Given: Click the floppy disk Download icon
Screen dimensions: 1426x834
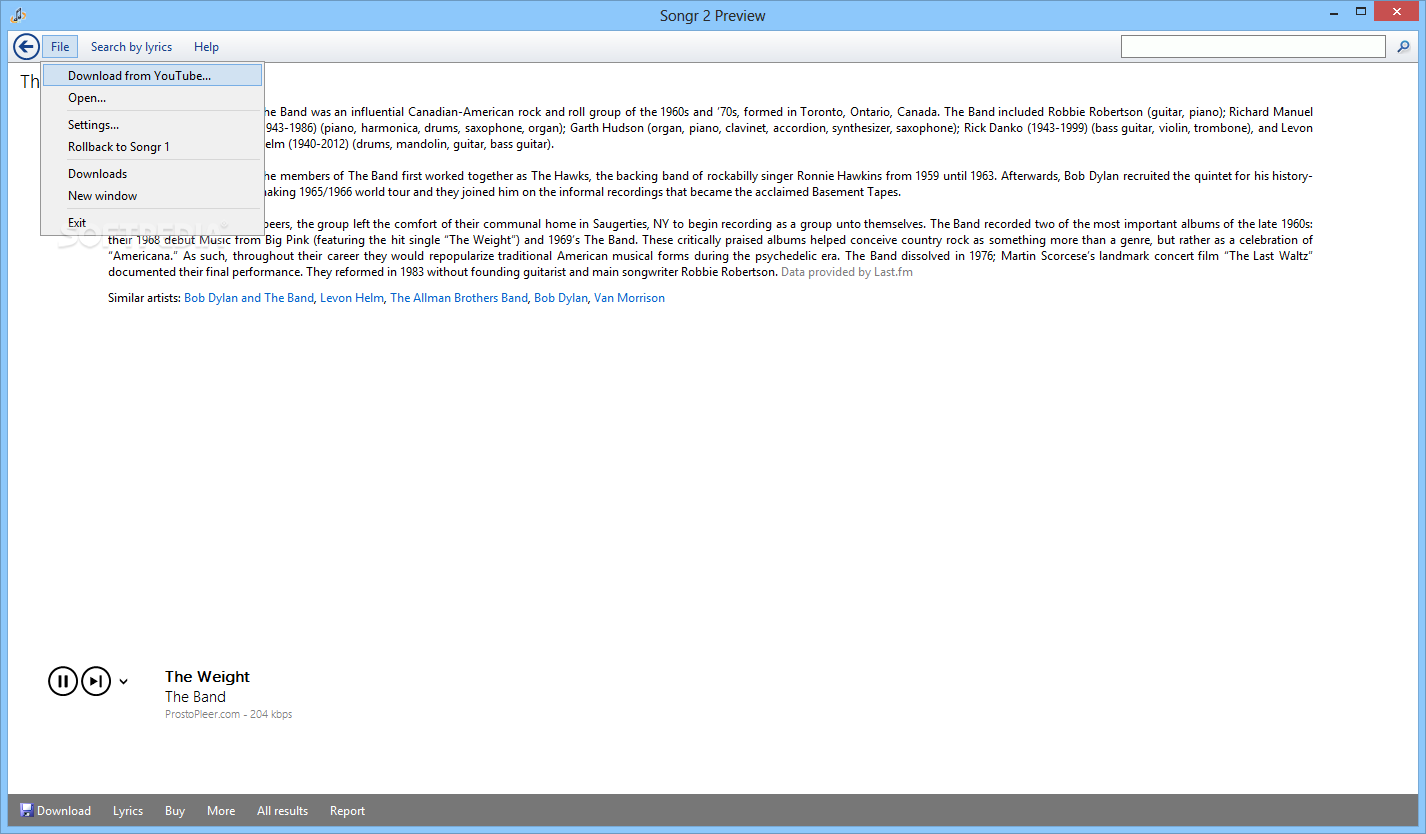Looking at the screenshot, I should pyautogui.click(x=27, y=810).
